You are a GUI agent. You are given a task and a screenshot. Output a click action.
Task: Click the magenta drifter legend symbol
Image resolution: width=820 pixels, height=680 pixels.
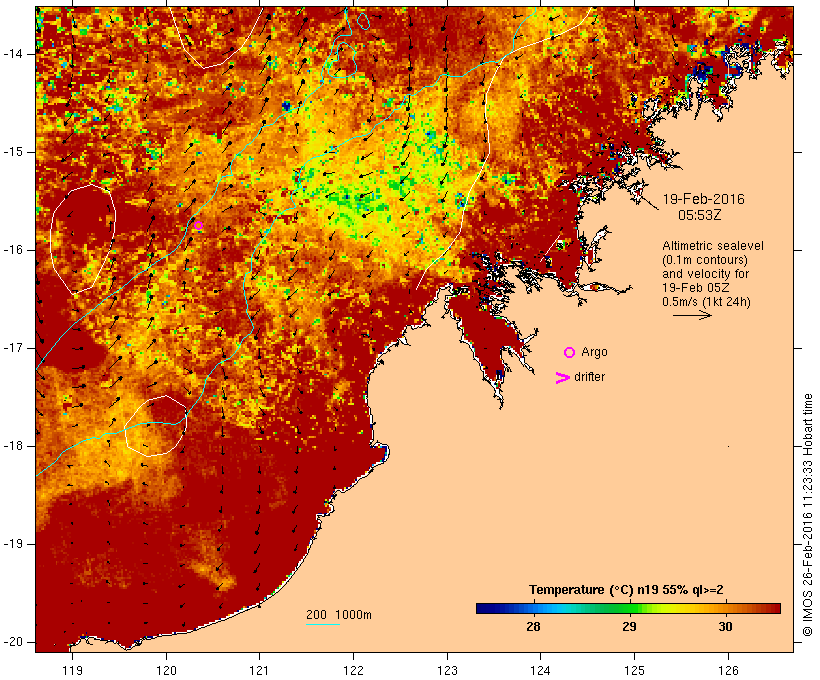coord(562,378)
